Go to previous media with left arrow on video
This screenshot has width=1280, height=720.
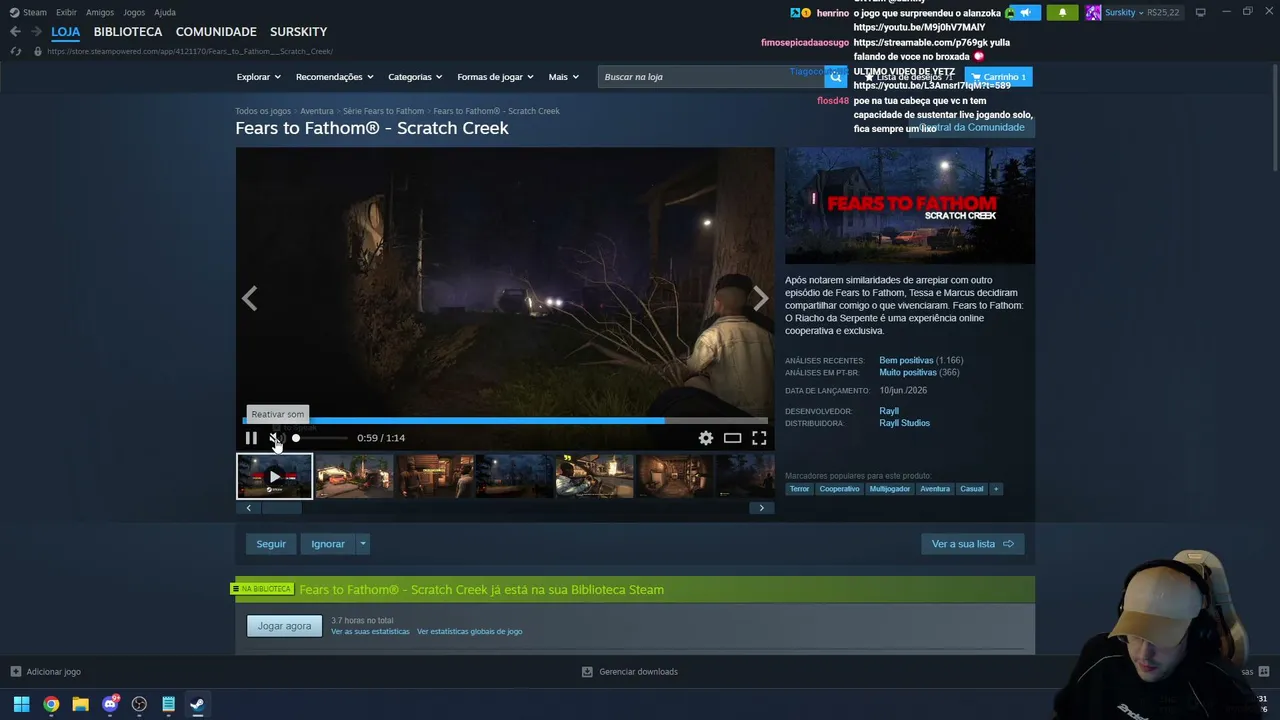click(x=249, y=298)
